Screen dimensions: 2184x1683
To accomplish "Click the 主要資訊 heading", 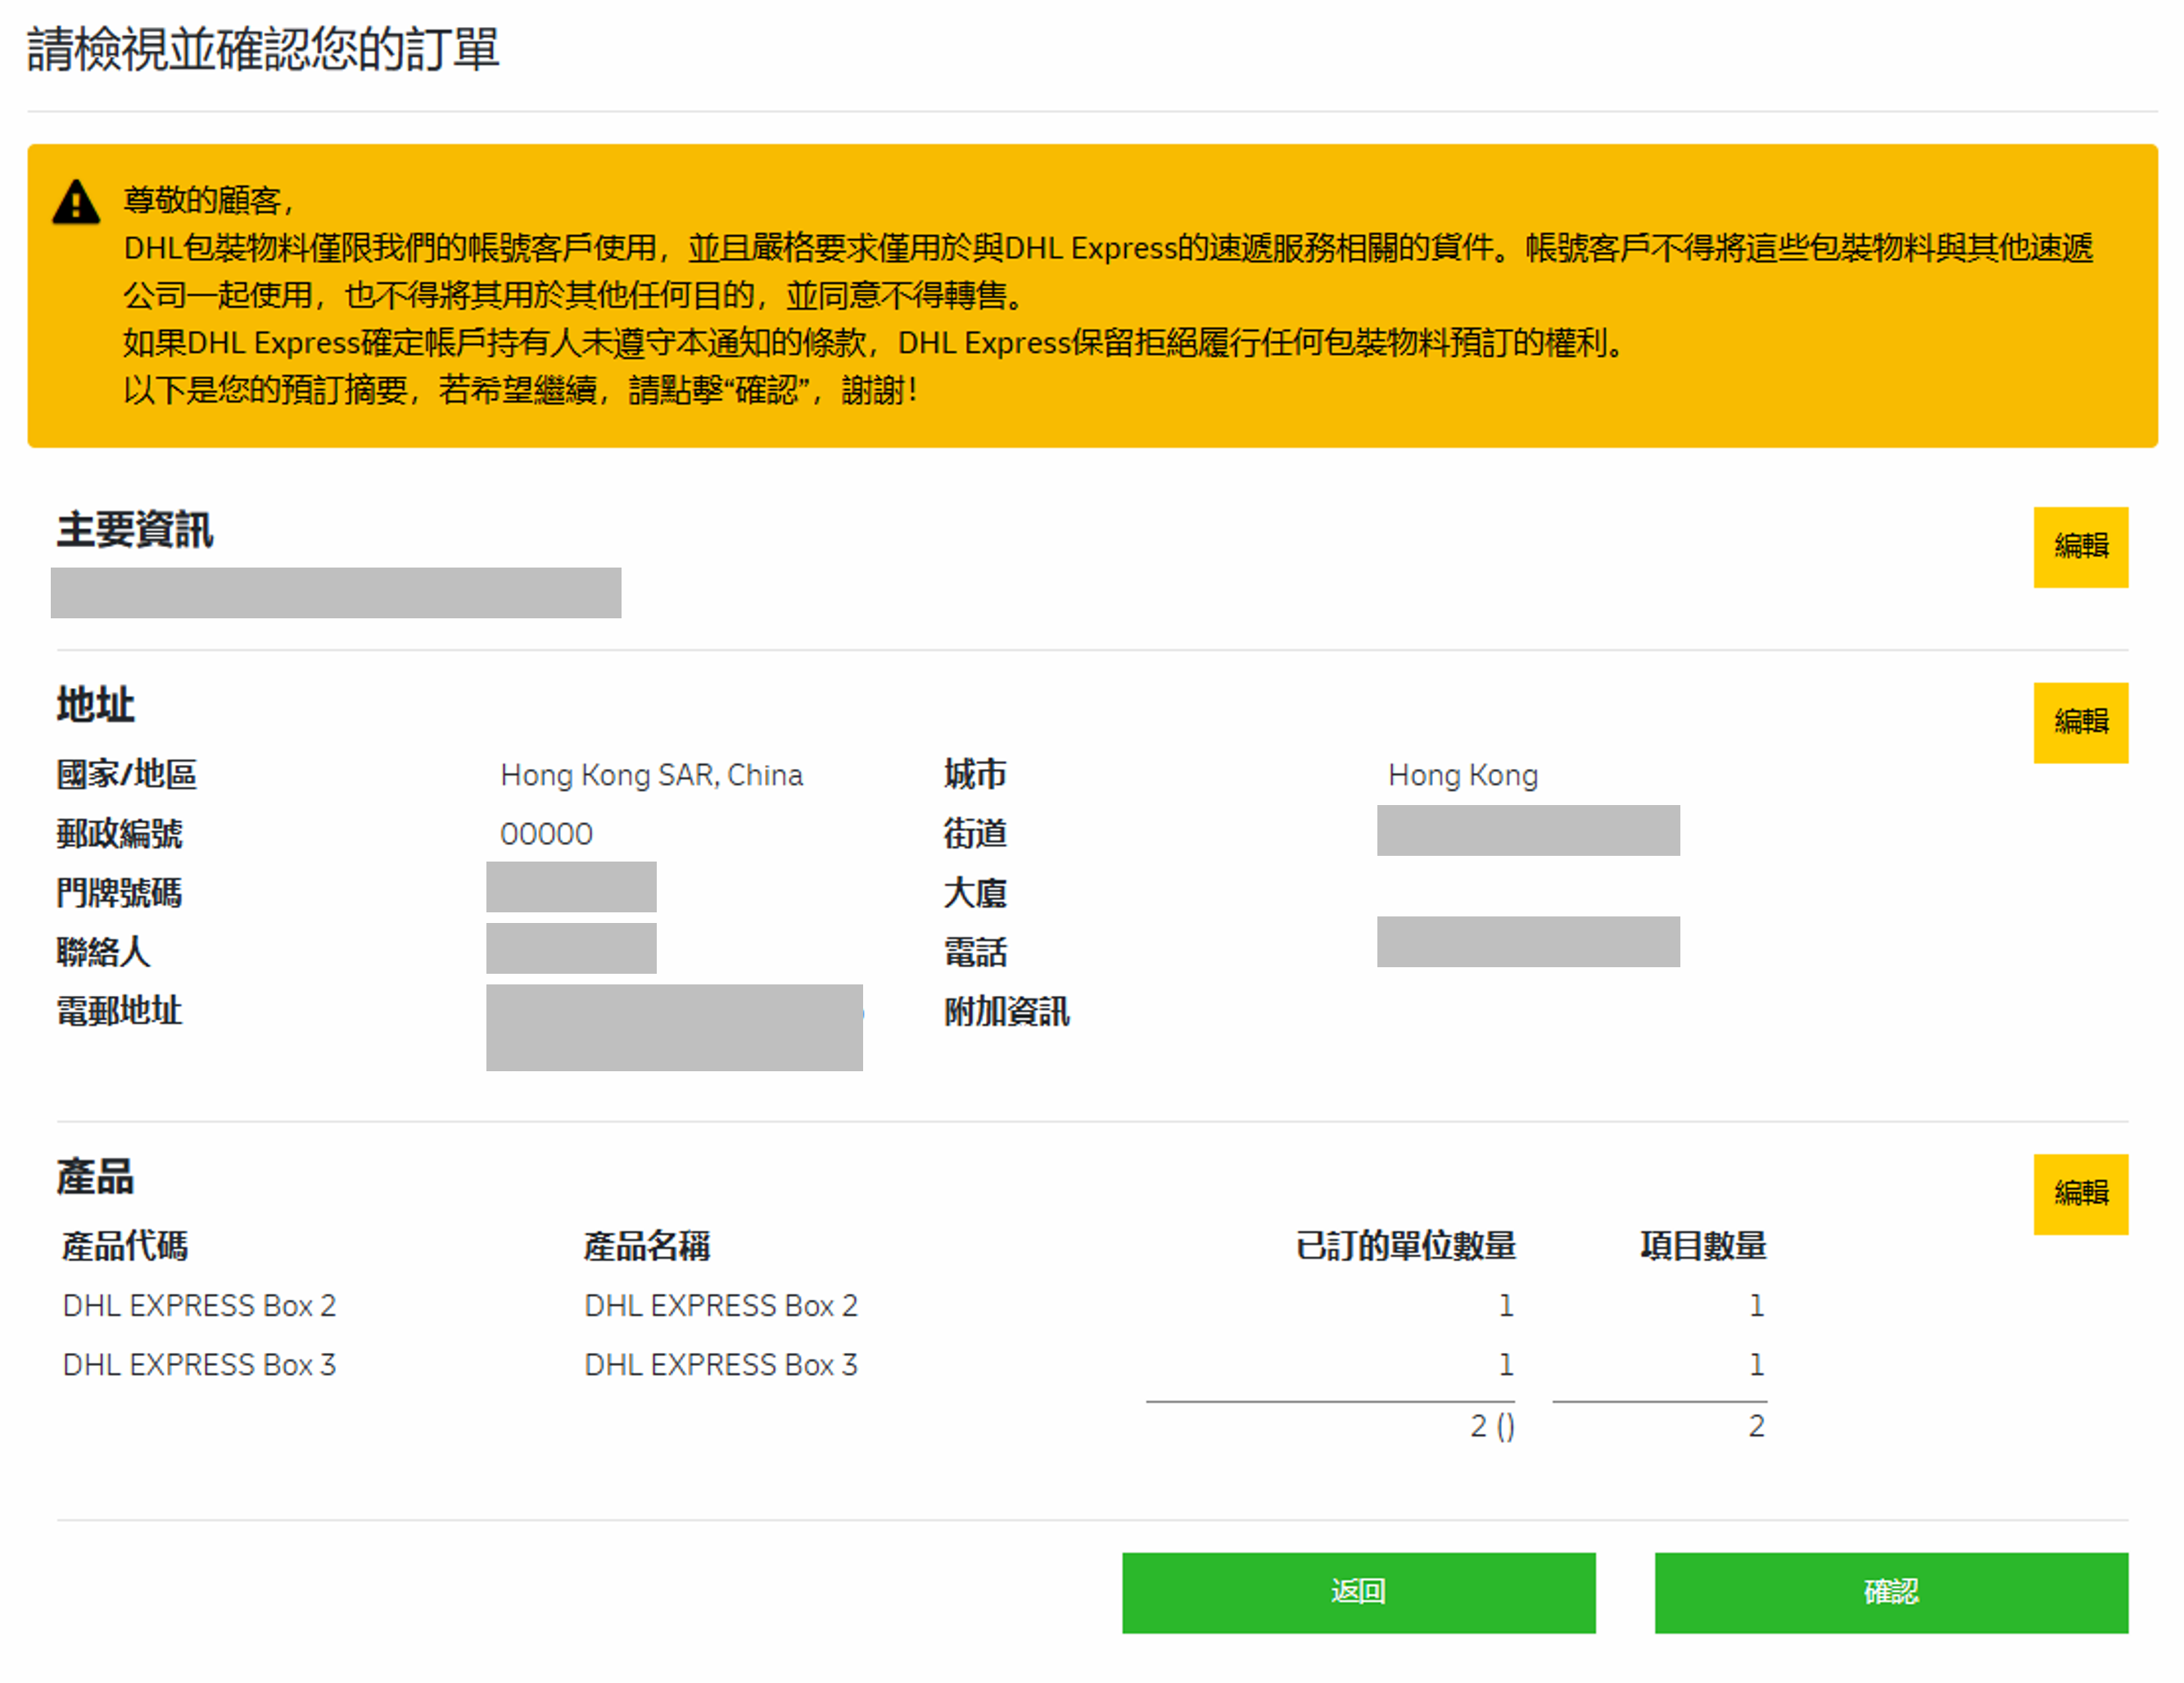I will pos(135,530).
